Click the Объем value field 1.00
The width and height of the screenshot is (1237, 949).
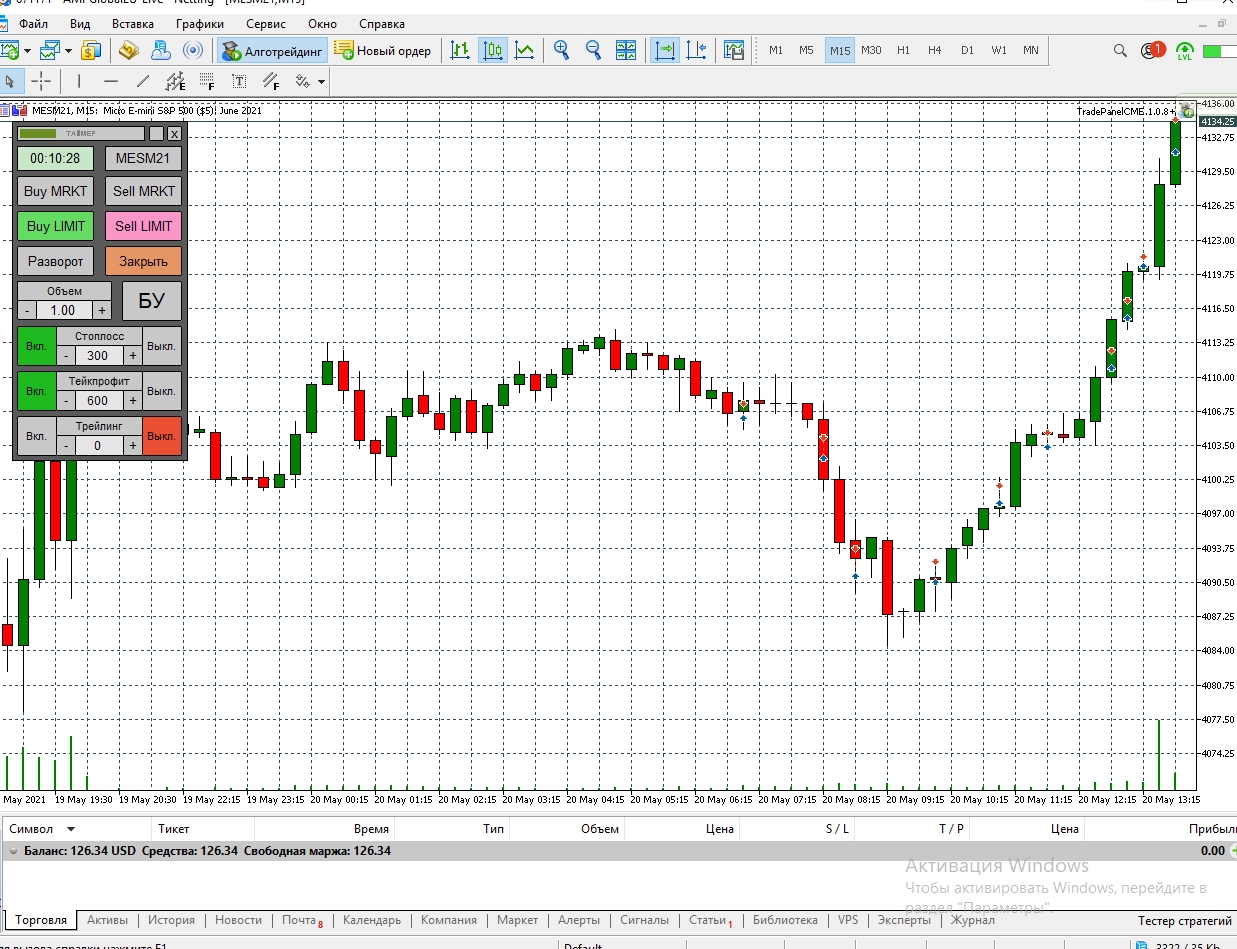63,310
